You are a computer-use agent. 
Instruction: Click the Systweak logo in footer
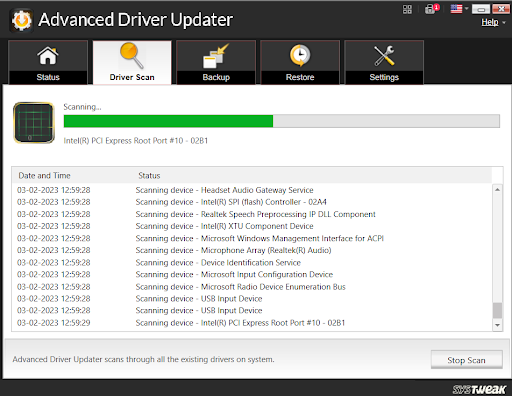coord(479,389)
